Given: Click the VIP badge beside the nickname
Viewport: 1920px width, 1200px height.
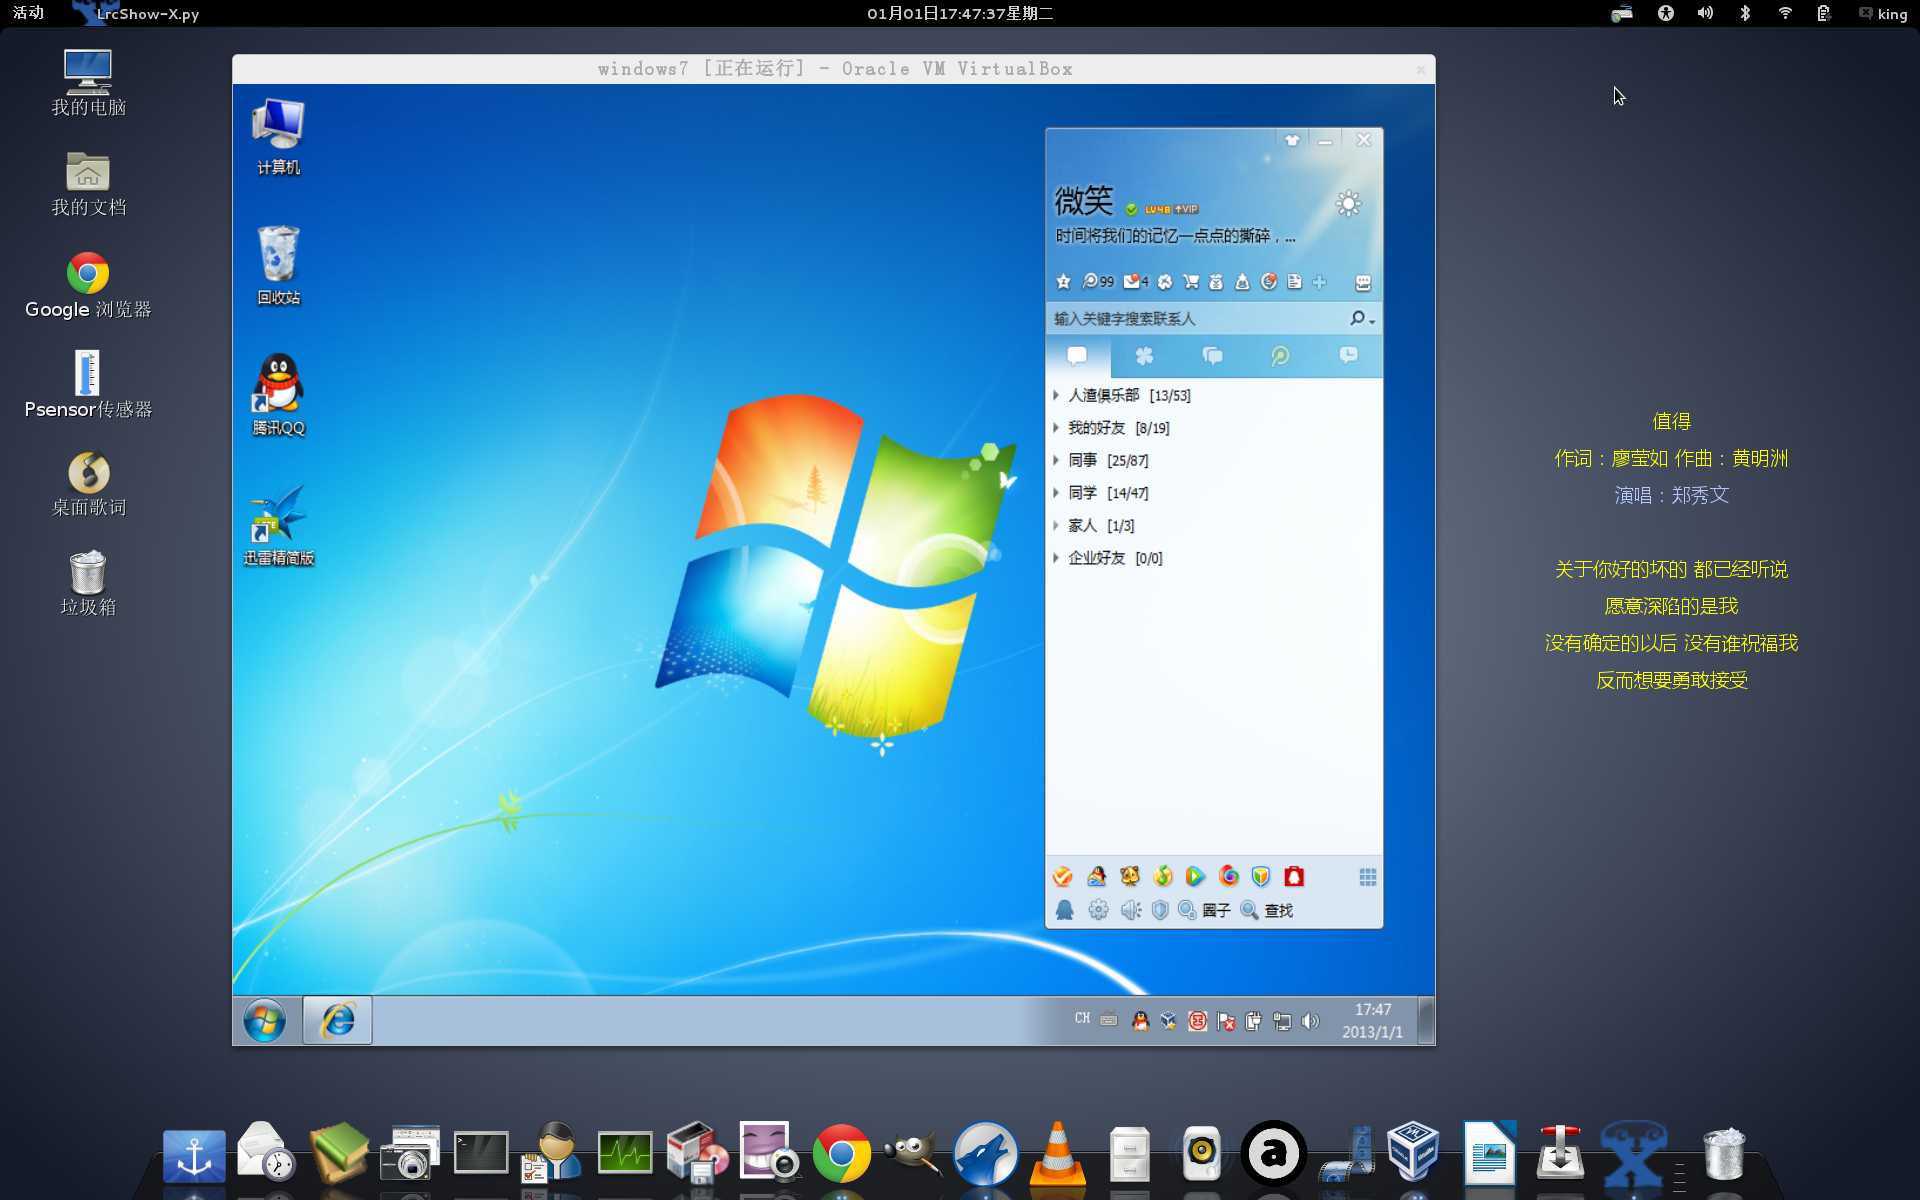Looking at the screenshot, I should click(x=1186, y=209).
